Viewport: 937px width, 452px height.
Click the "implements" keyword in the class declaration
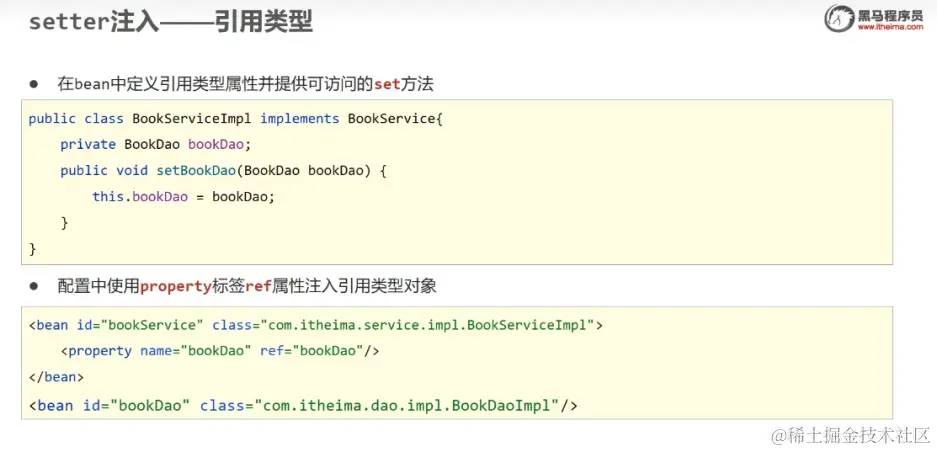point(300,119)
